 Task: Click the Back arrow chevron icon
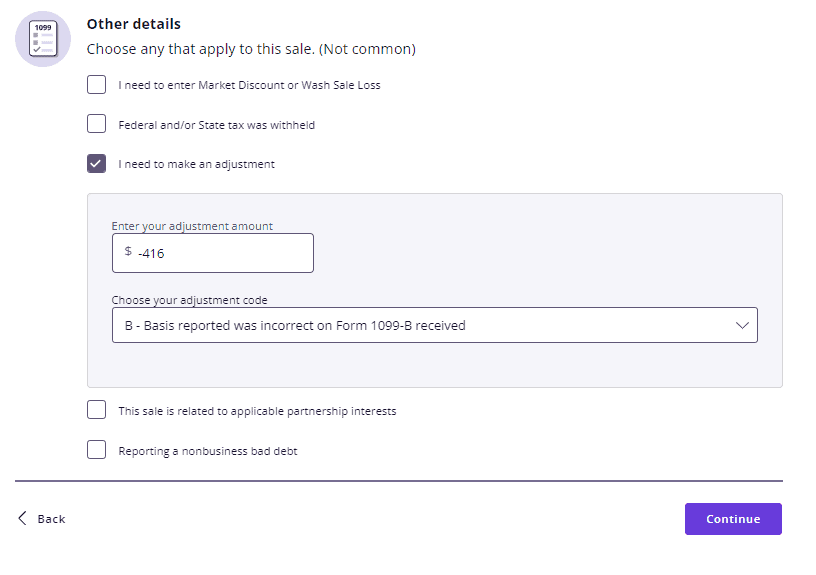point(23,518)
